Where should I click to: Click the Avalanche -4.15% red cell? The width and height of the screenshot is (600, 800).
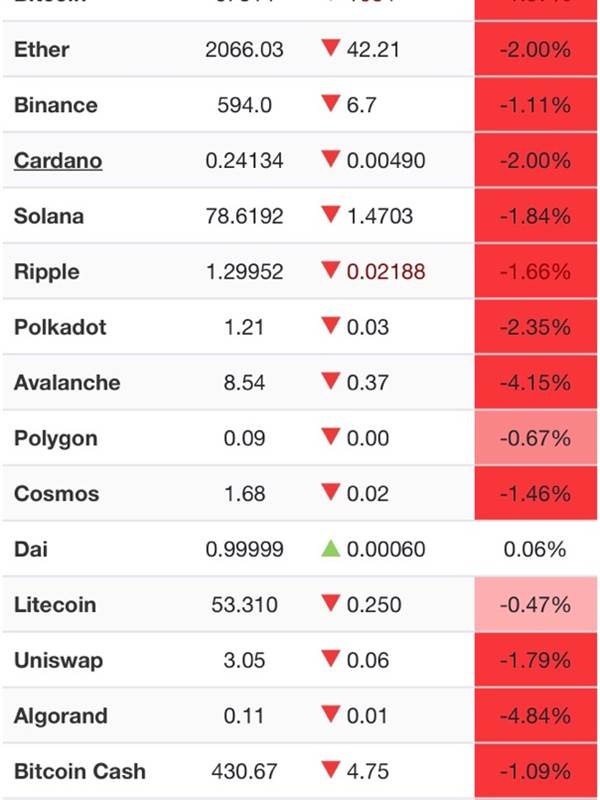click(537, 383)
